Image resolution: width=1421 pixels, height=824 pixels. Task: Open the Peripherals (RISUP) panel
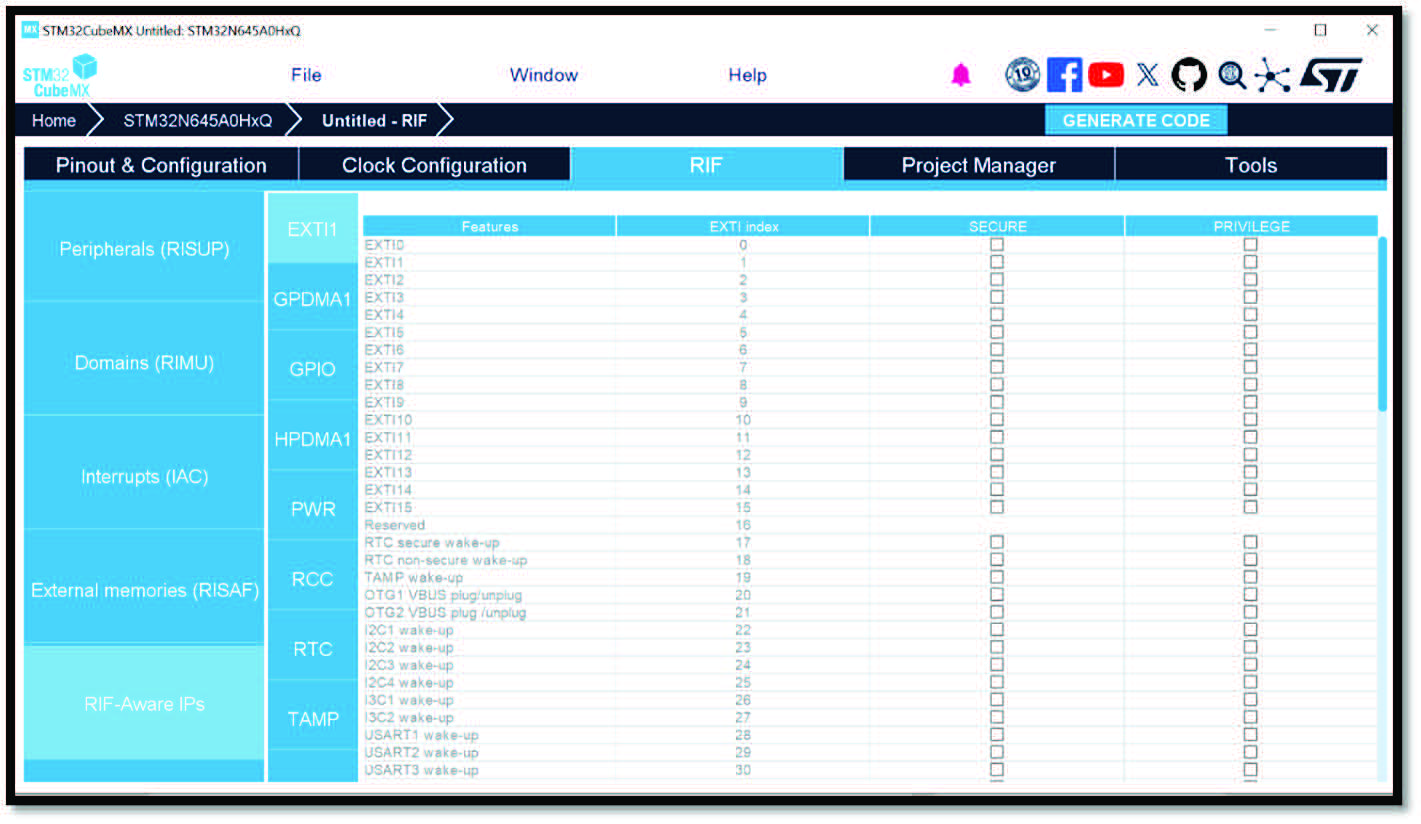coord(144,248)
